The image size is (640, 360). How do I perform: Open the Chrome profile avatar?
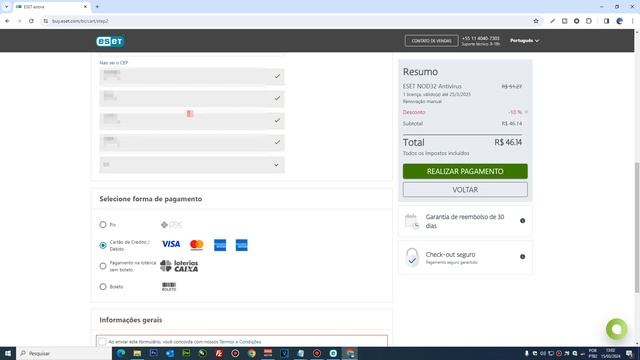[x=620, y=21]
